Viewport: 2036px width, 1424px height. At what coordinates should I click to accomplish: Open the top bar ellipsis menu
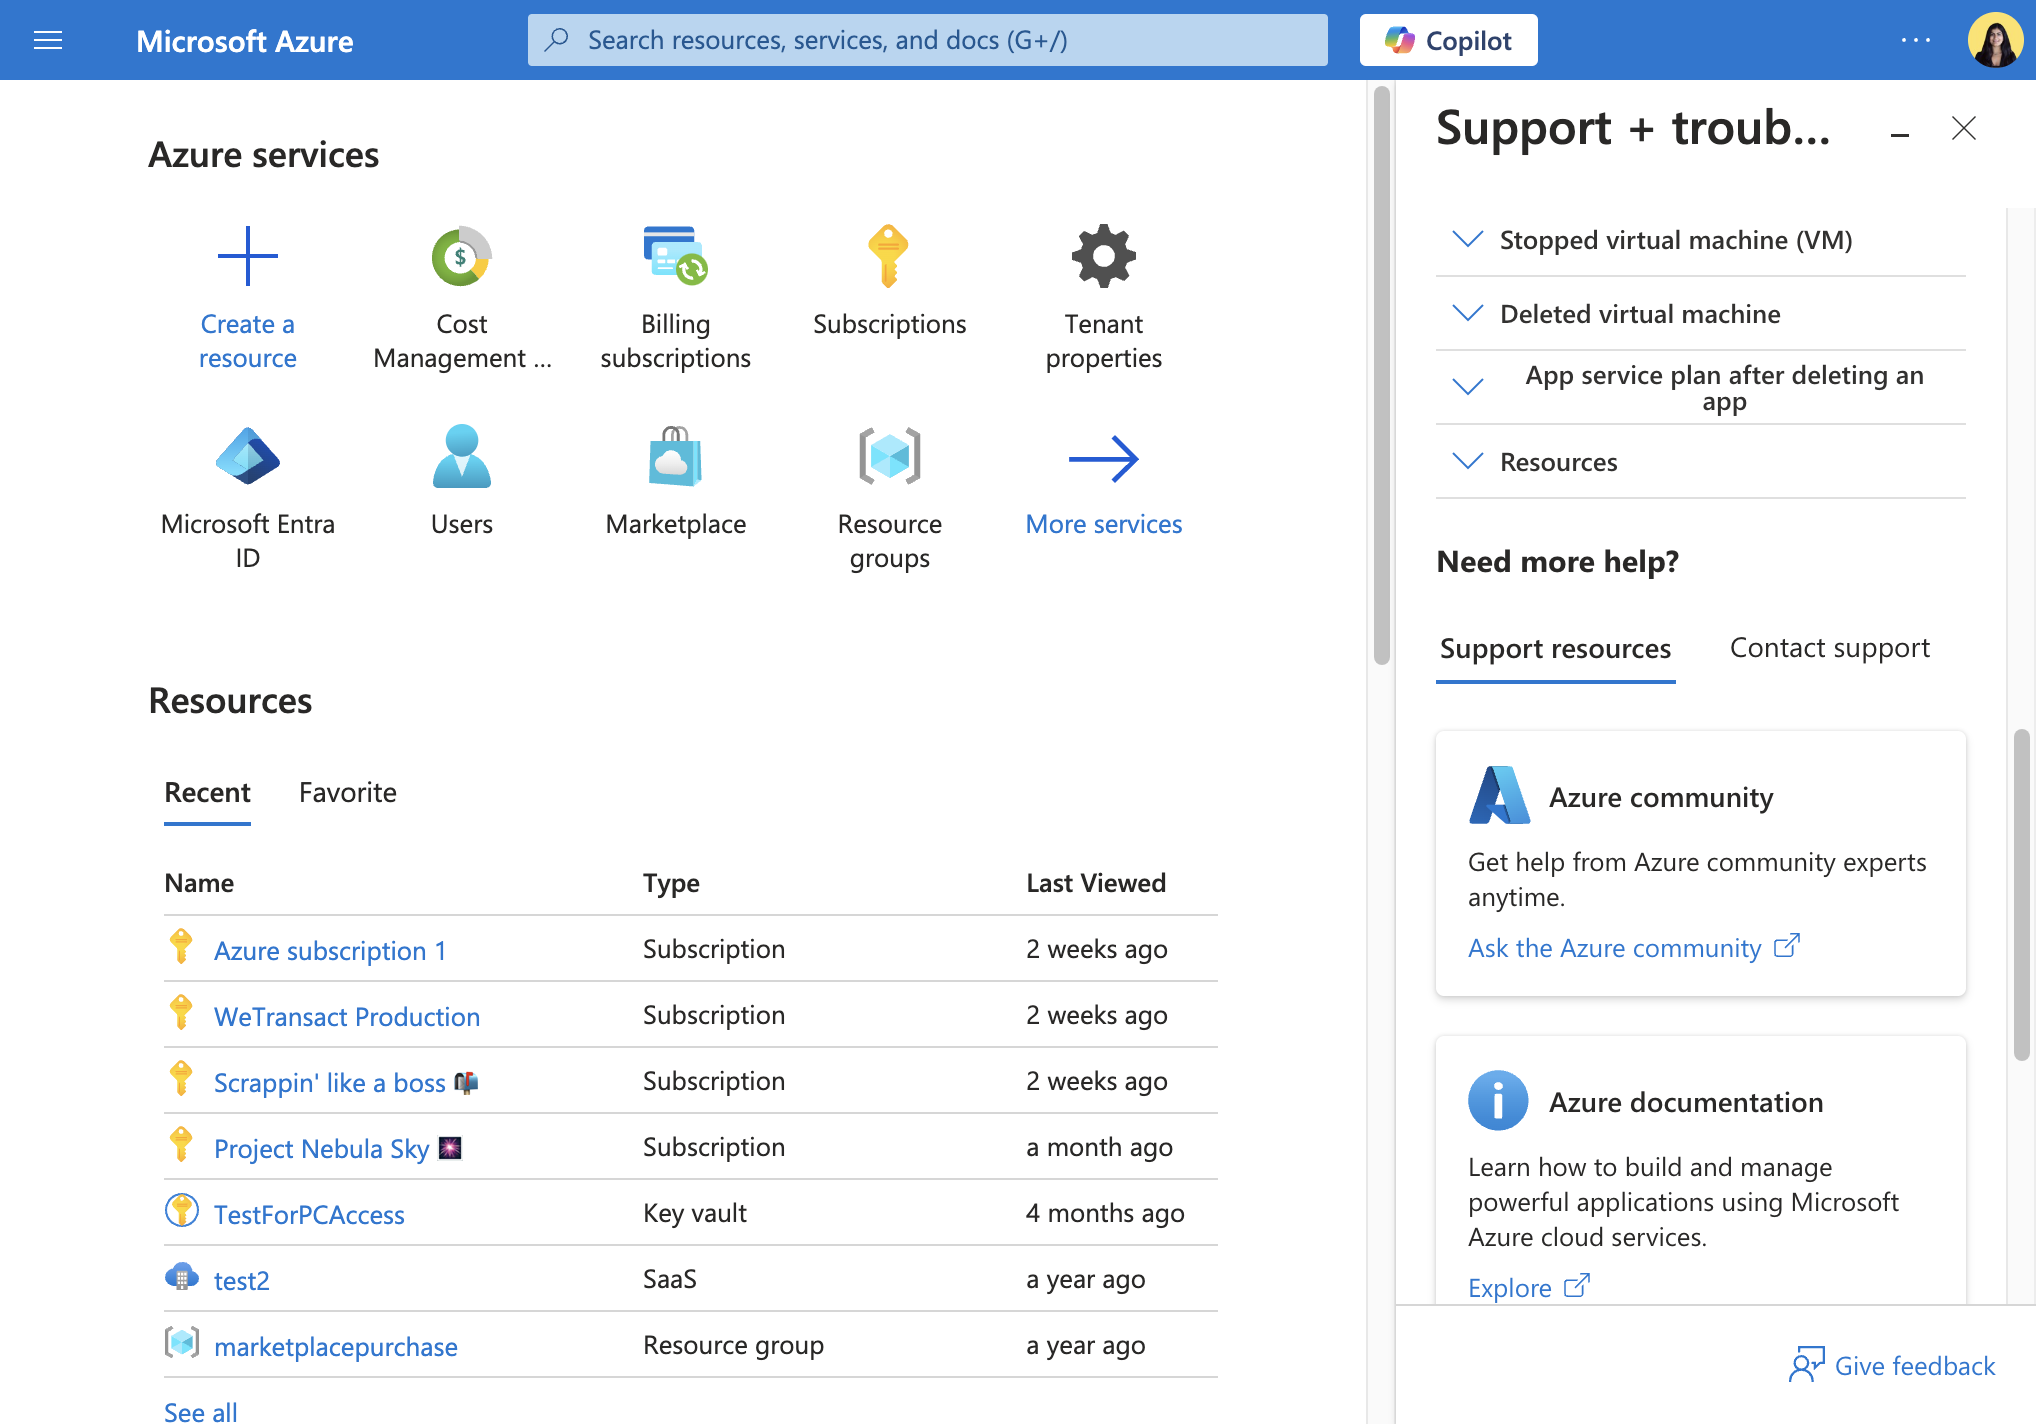coord(1915,40)
